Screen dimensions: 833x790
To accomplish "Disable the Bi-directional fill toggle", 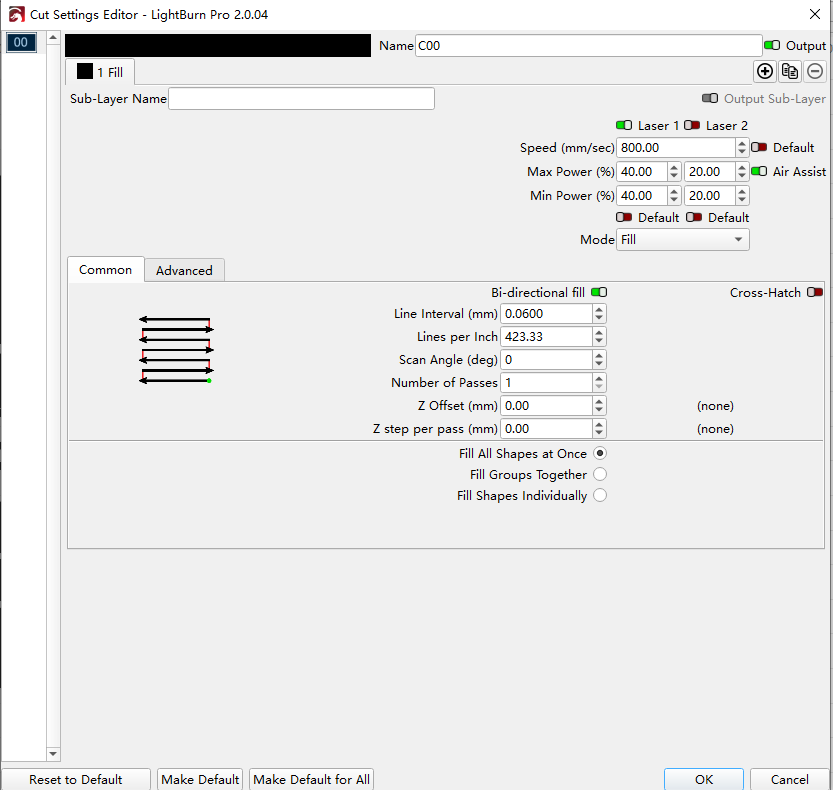I will pyautogui.click(x=599, y=292).
